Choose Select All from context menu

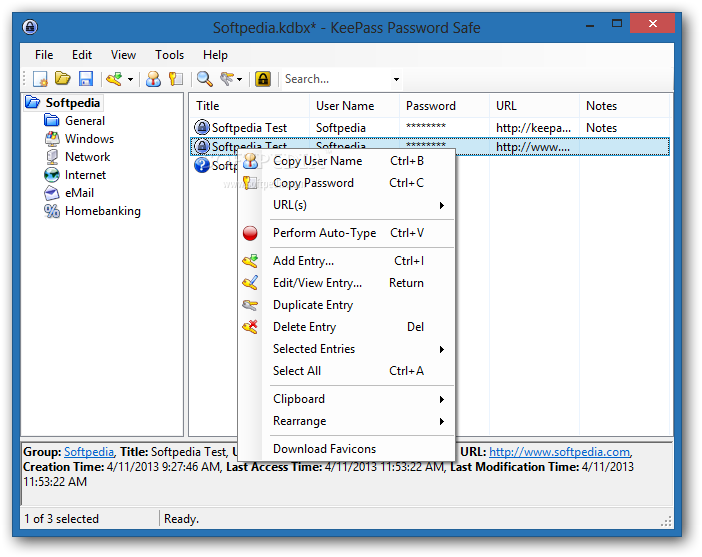pos(348,371)
